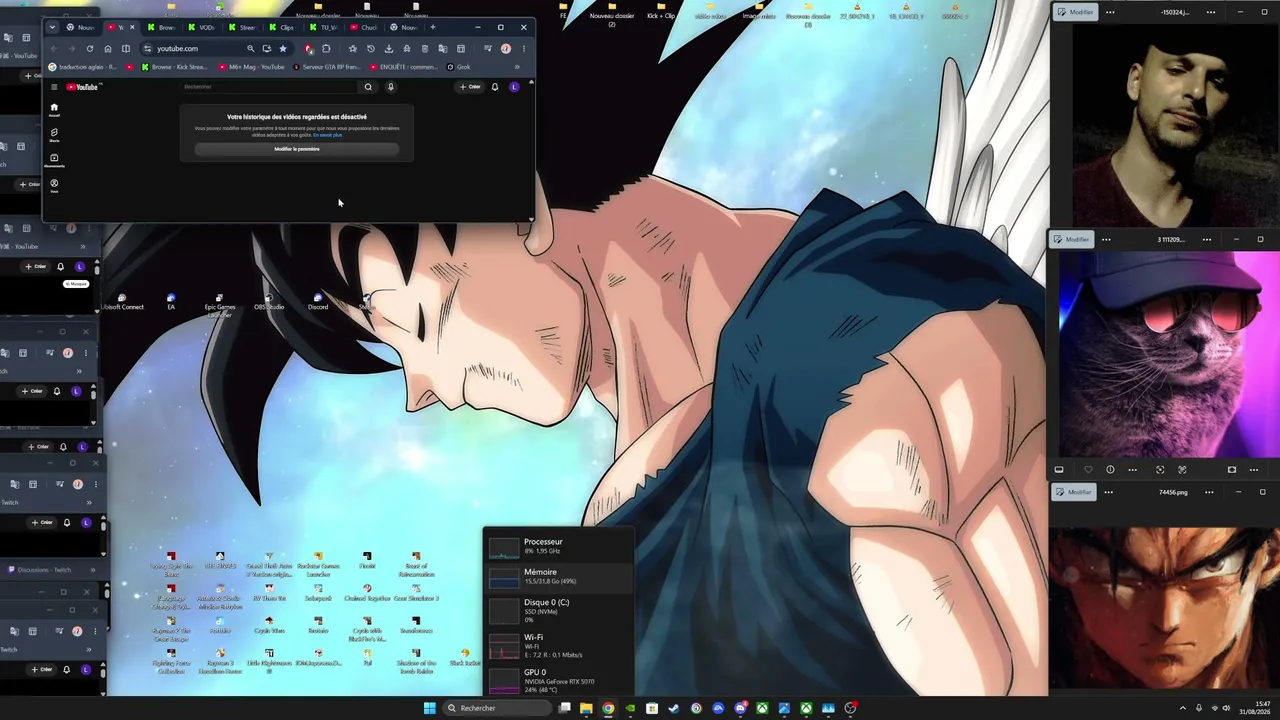
Task: Start YouTube voice search with the microphone
Action: (x=390, y=87)
